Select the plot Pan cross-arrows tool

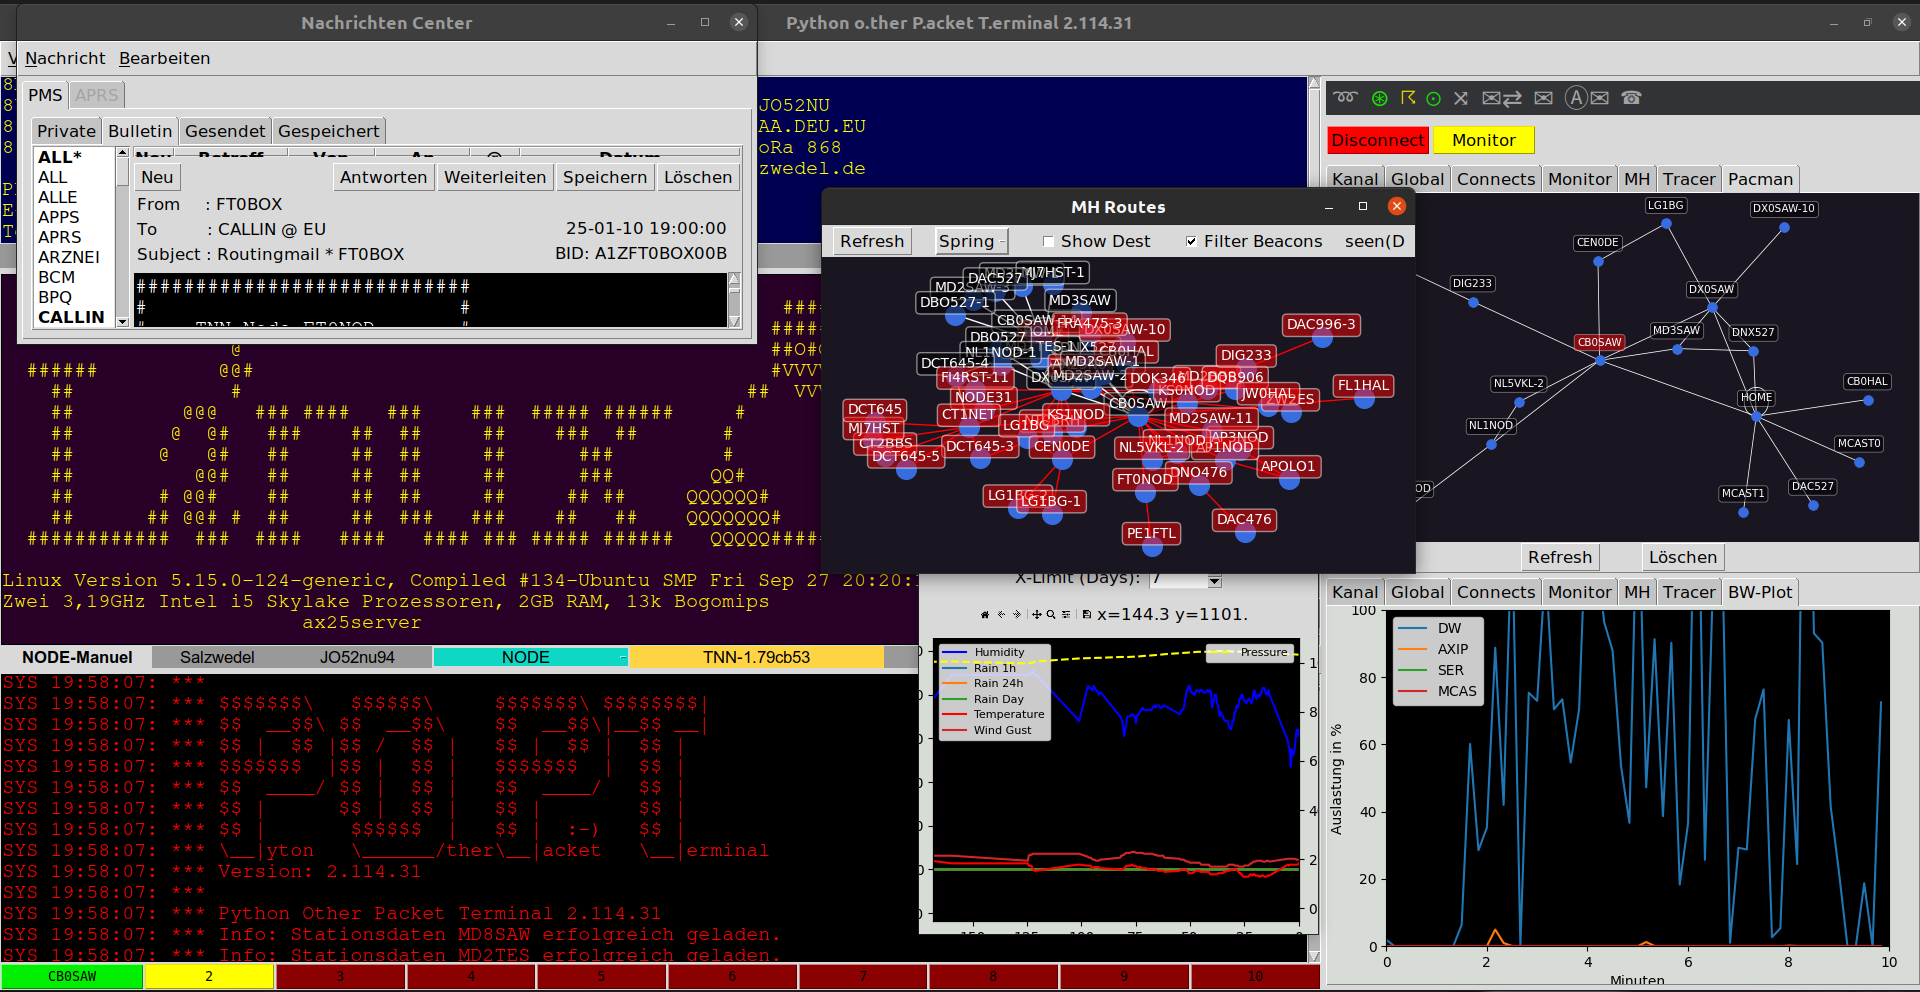click(x=1037, y=615)
